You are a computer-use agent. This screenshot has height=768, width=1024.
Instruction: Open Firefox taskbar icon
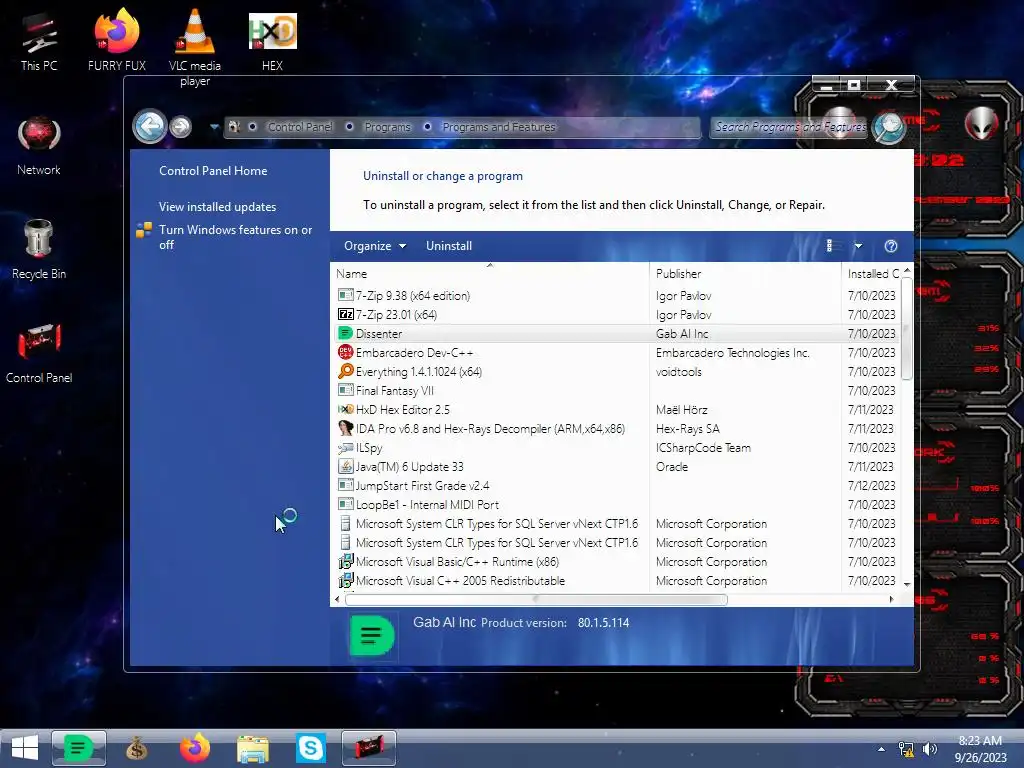click(x=195, y=748)
